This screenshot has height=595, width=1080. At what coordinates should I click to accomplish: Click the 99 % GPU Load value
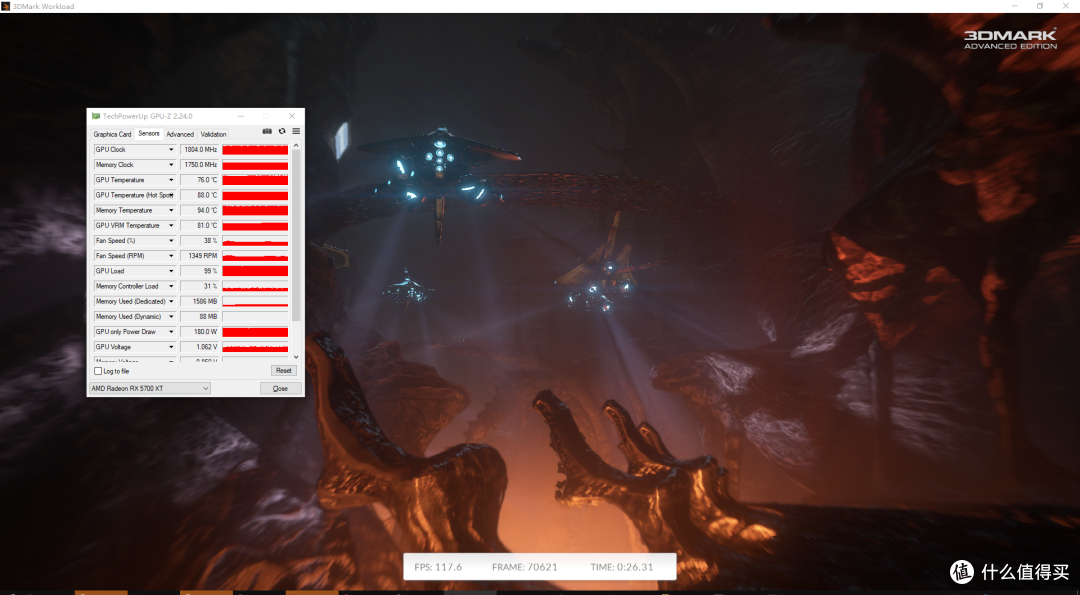click(199, 271)
